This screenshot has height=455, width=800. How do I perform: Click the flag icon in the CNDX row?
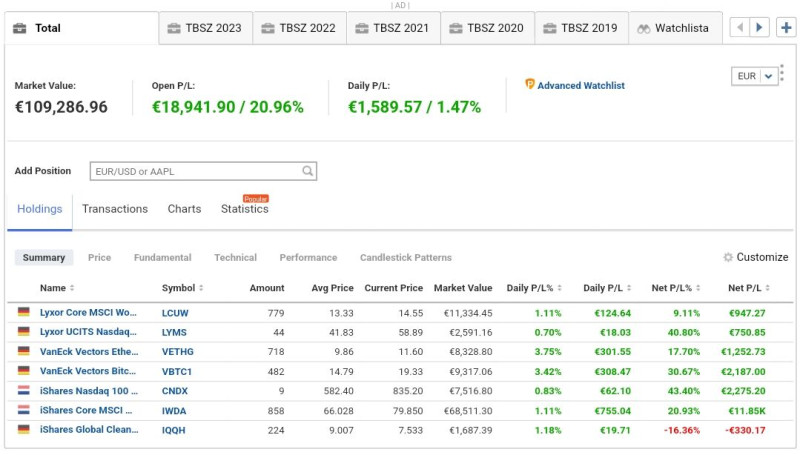[x=23, y=390]
